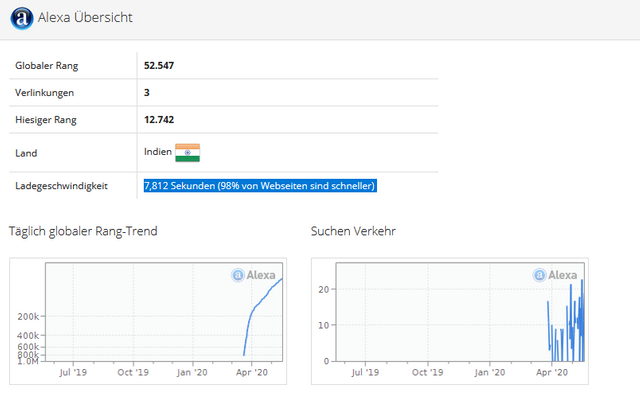Click the Alexa watermark in search traffic chart
640x393 pixels.
point(555,275)
